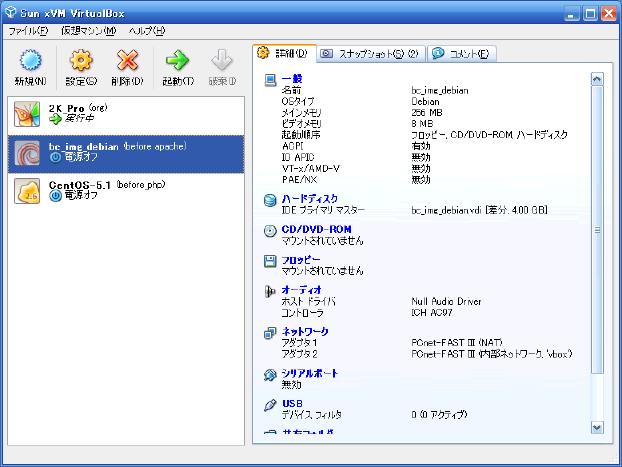Screen dimensions: 622x467
Task: Switch to the スナップショット(S) tab
Action: pyautogui.click(x=371, y=54)
